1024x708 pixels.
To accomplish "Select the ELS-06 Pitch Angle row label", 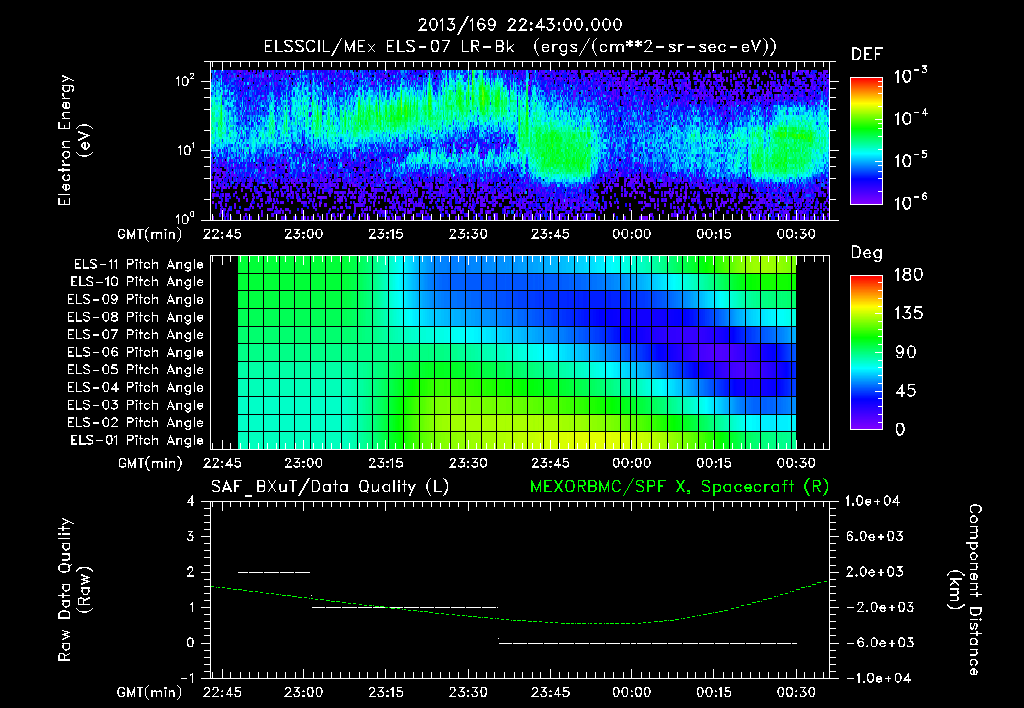I will click(136, 352).
